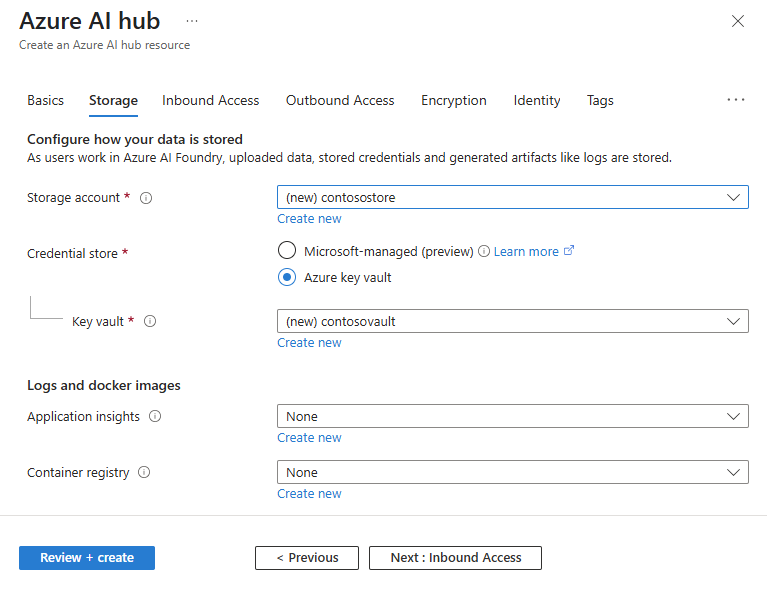767x595 pixels.
Task: Open the external link icon beside Learn more
Action: 568,251
